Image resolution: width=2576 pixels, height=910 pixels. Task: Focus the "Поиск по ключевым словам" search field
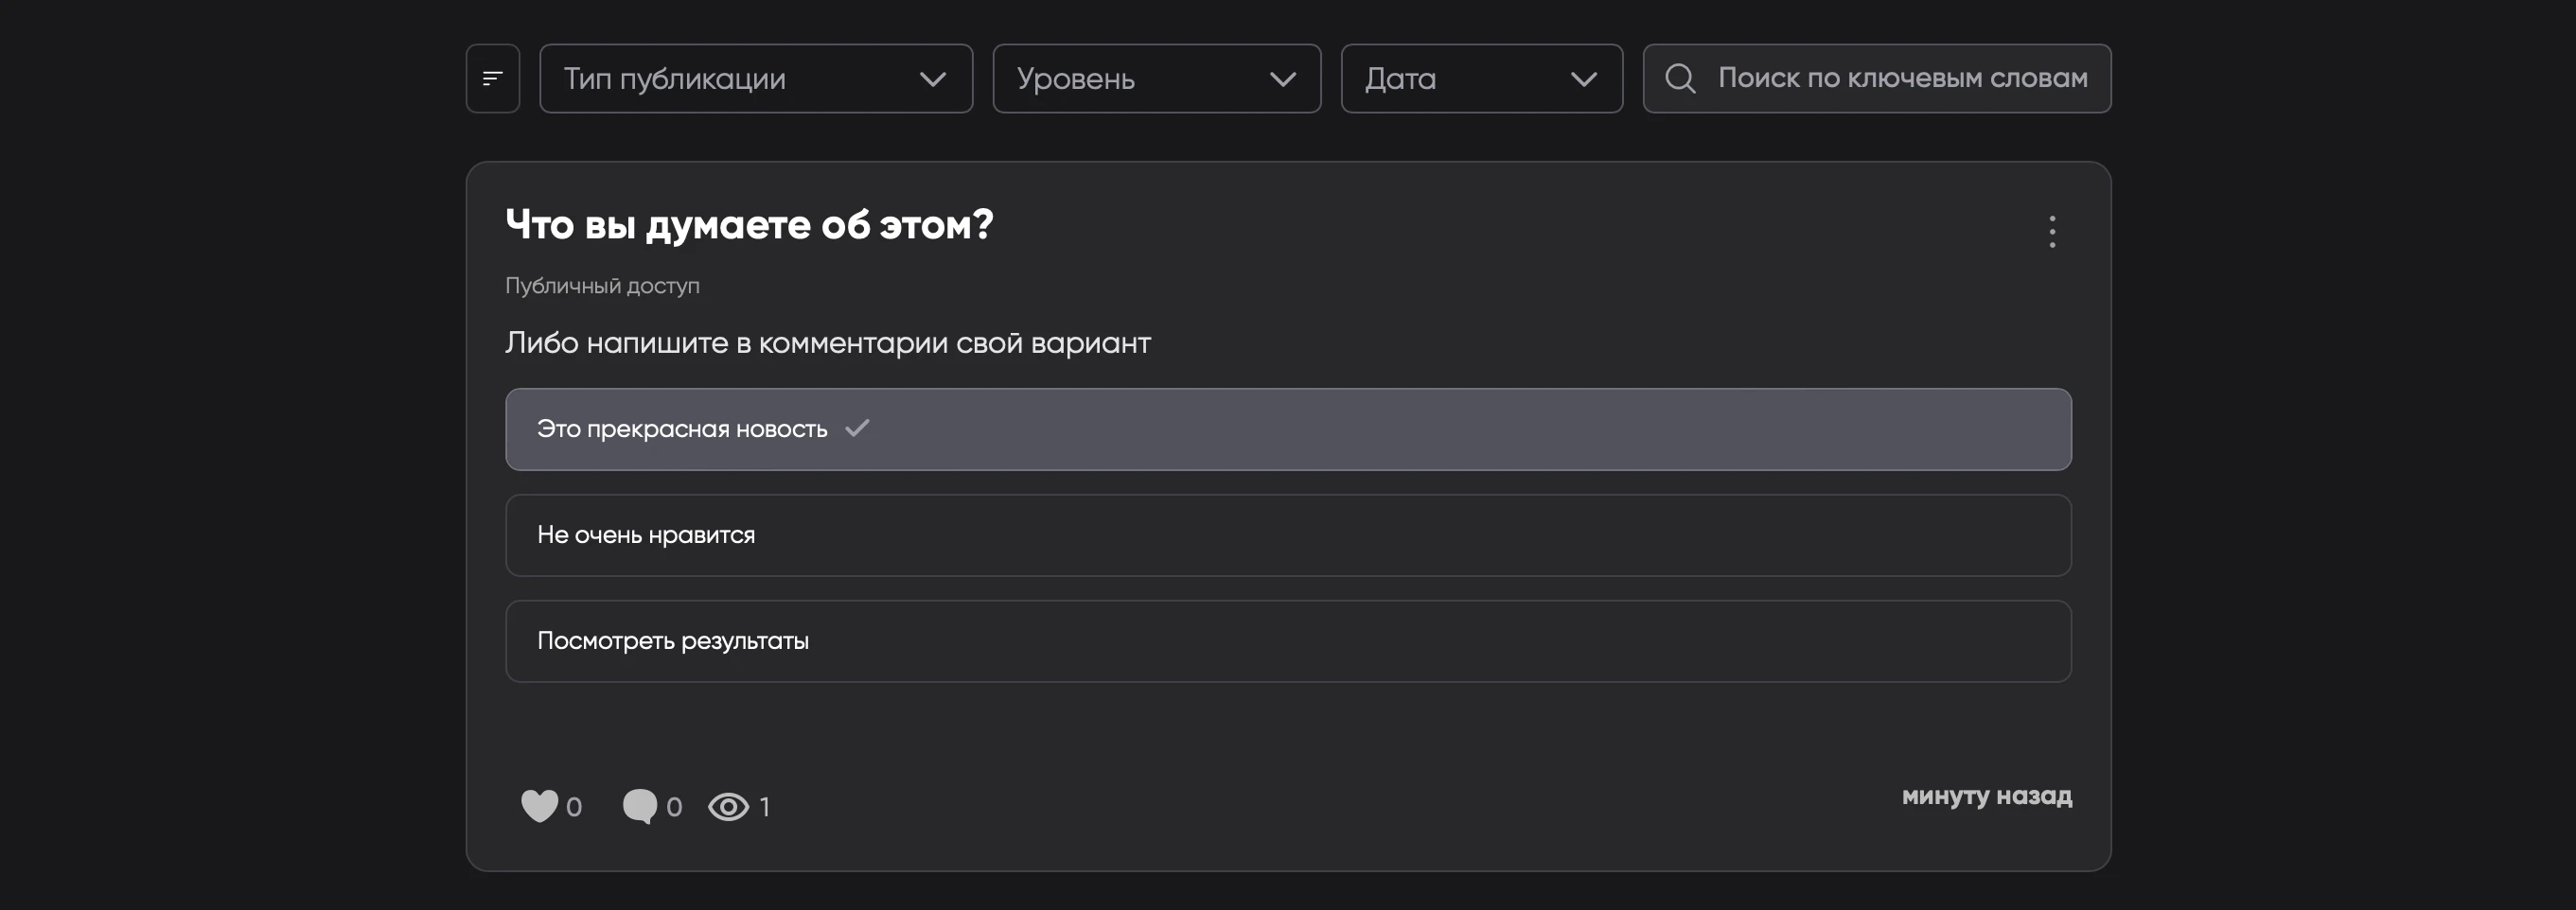click(x=1901, y=78)
